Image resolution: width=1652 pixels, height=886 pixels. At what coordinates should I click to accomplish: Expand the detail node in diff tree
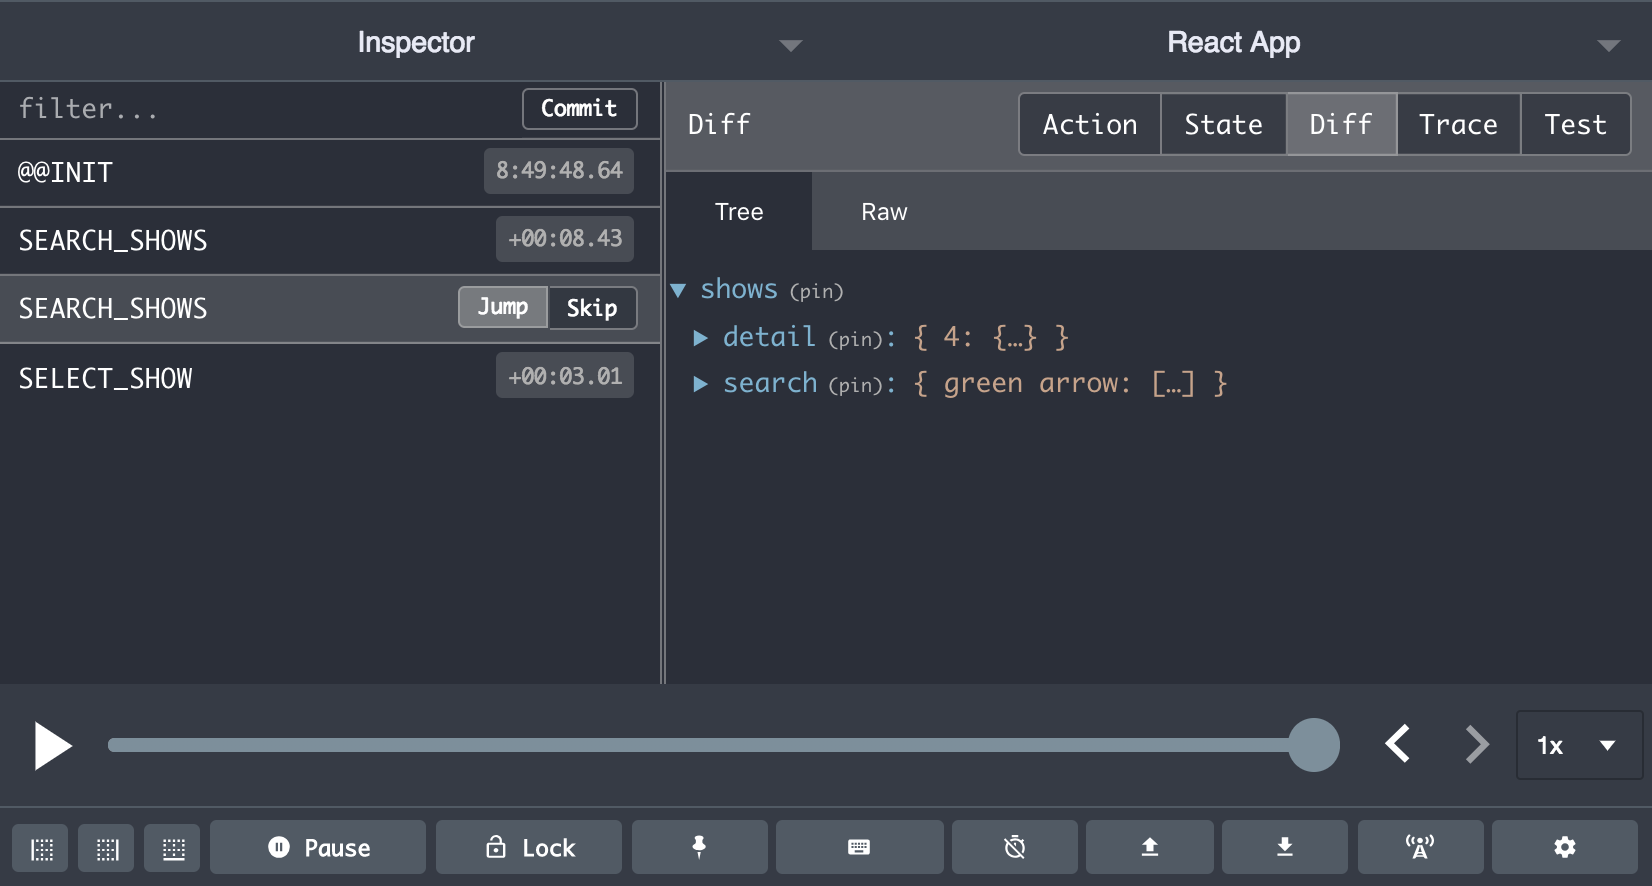click(701, 338)
